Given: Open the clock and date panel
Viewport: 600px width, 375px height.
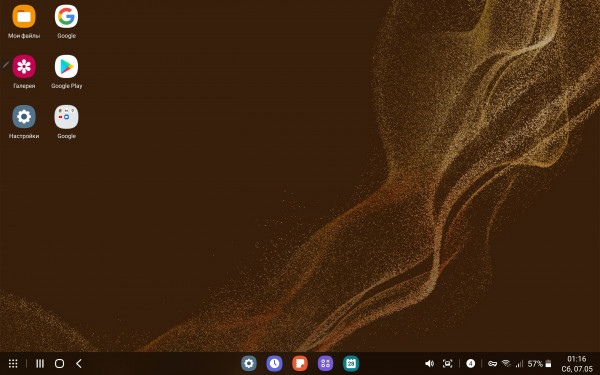Looking at the screenshot, I should pos(577,364).
